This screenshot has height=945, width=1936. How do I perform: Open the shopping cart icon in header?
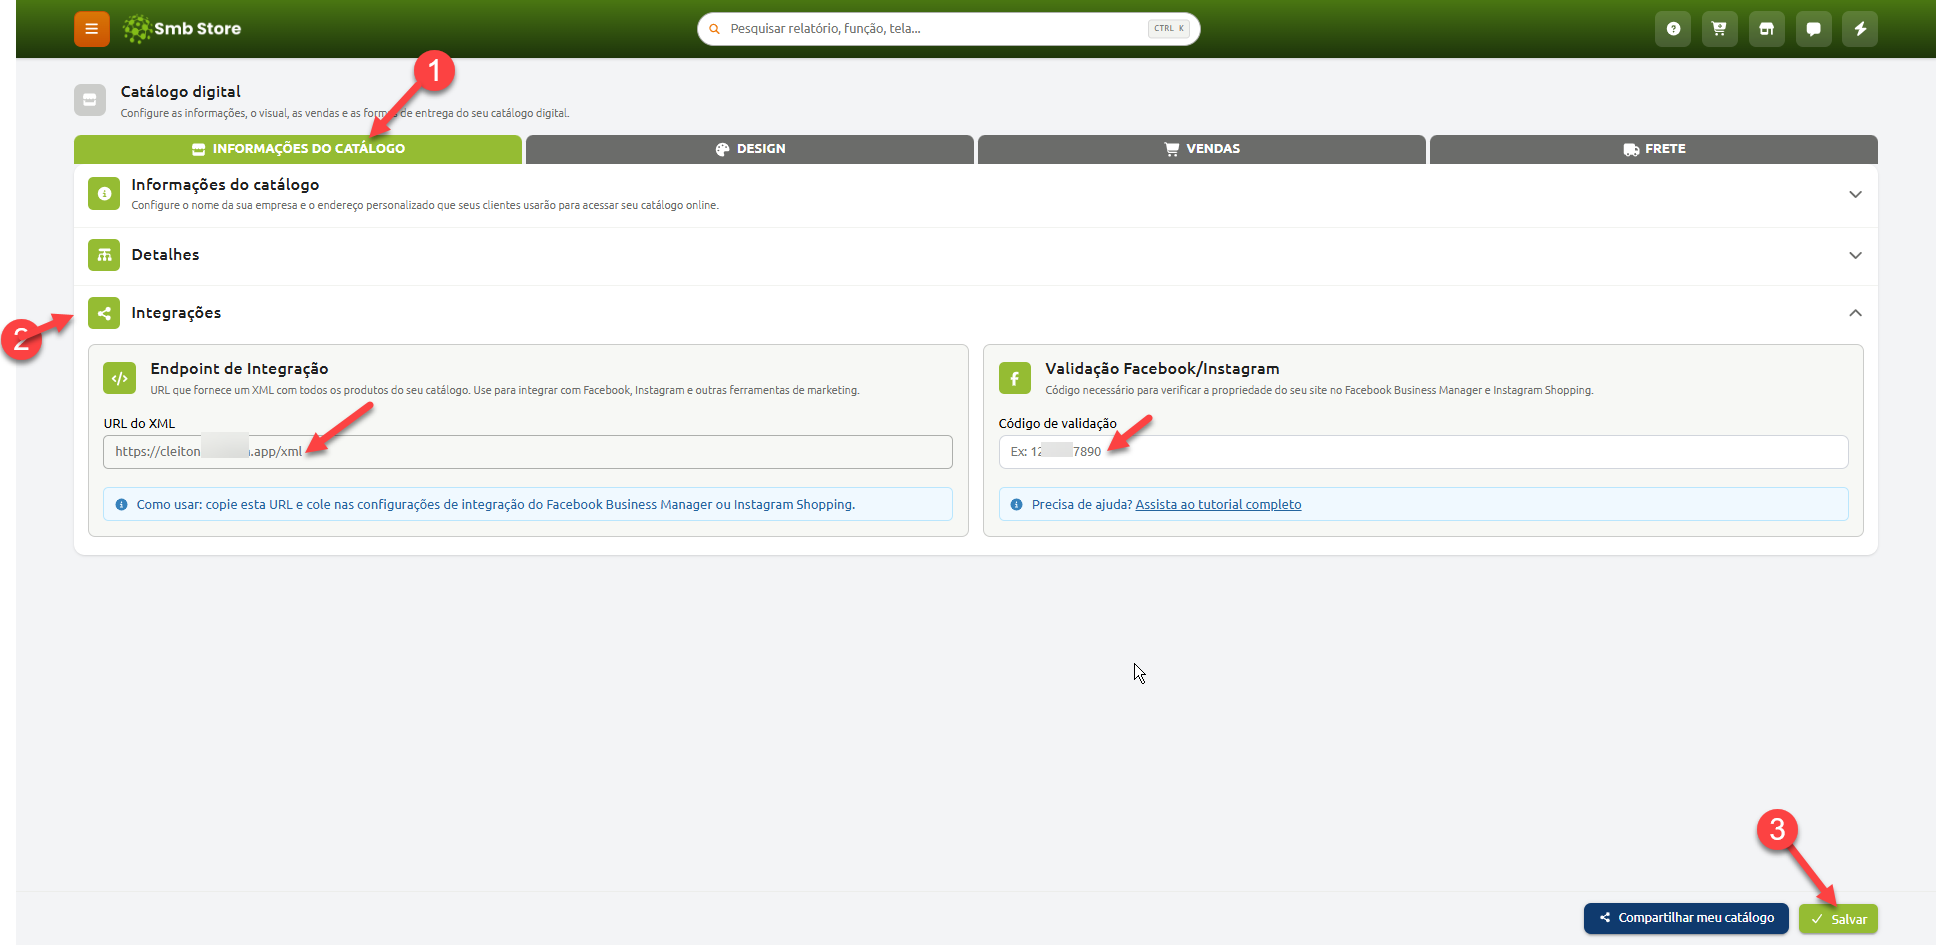pos(1720,29)
